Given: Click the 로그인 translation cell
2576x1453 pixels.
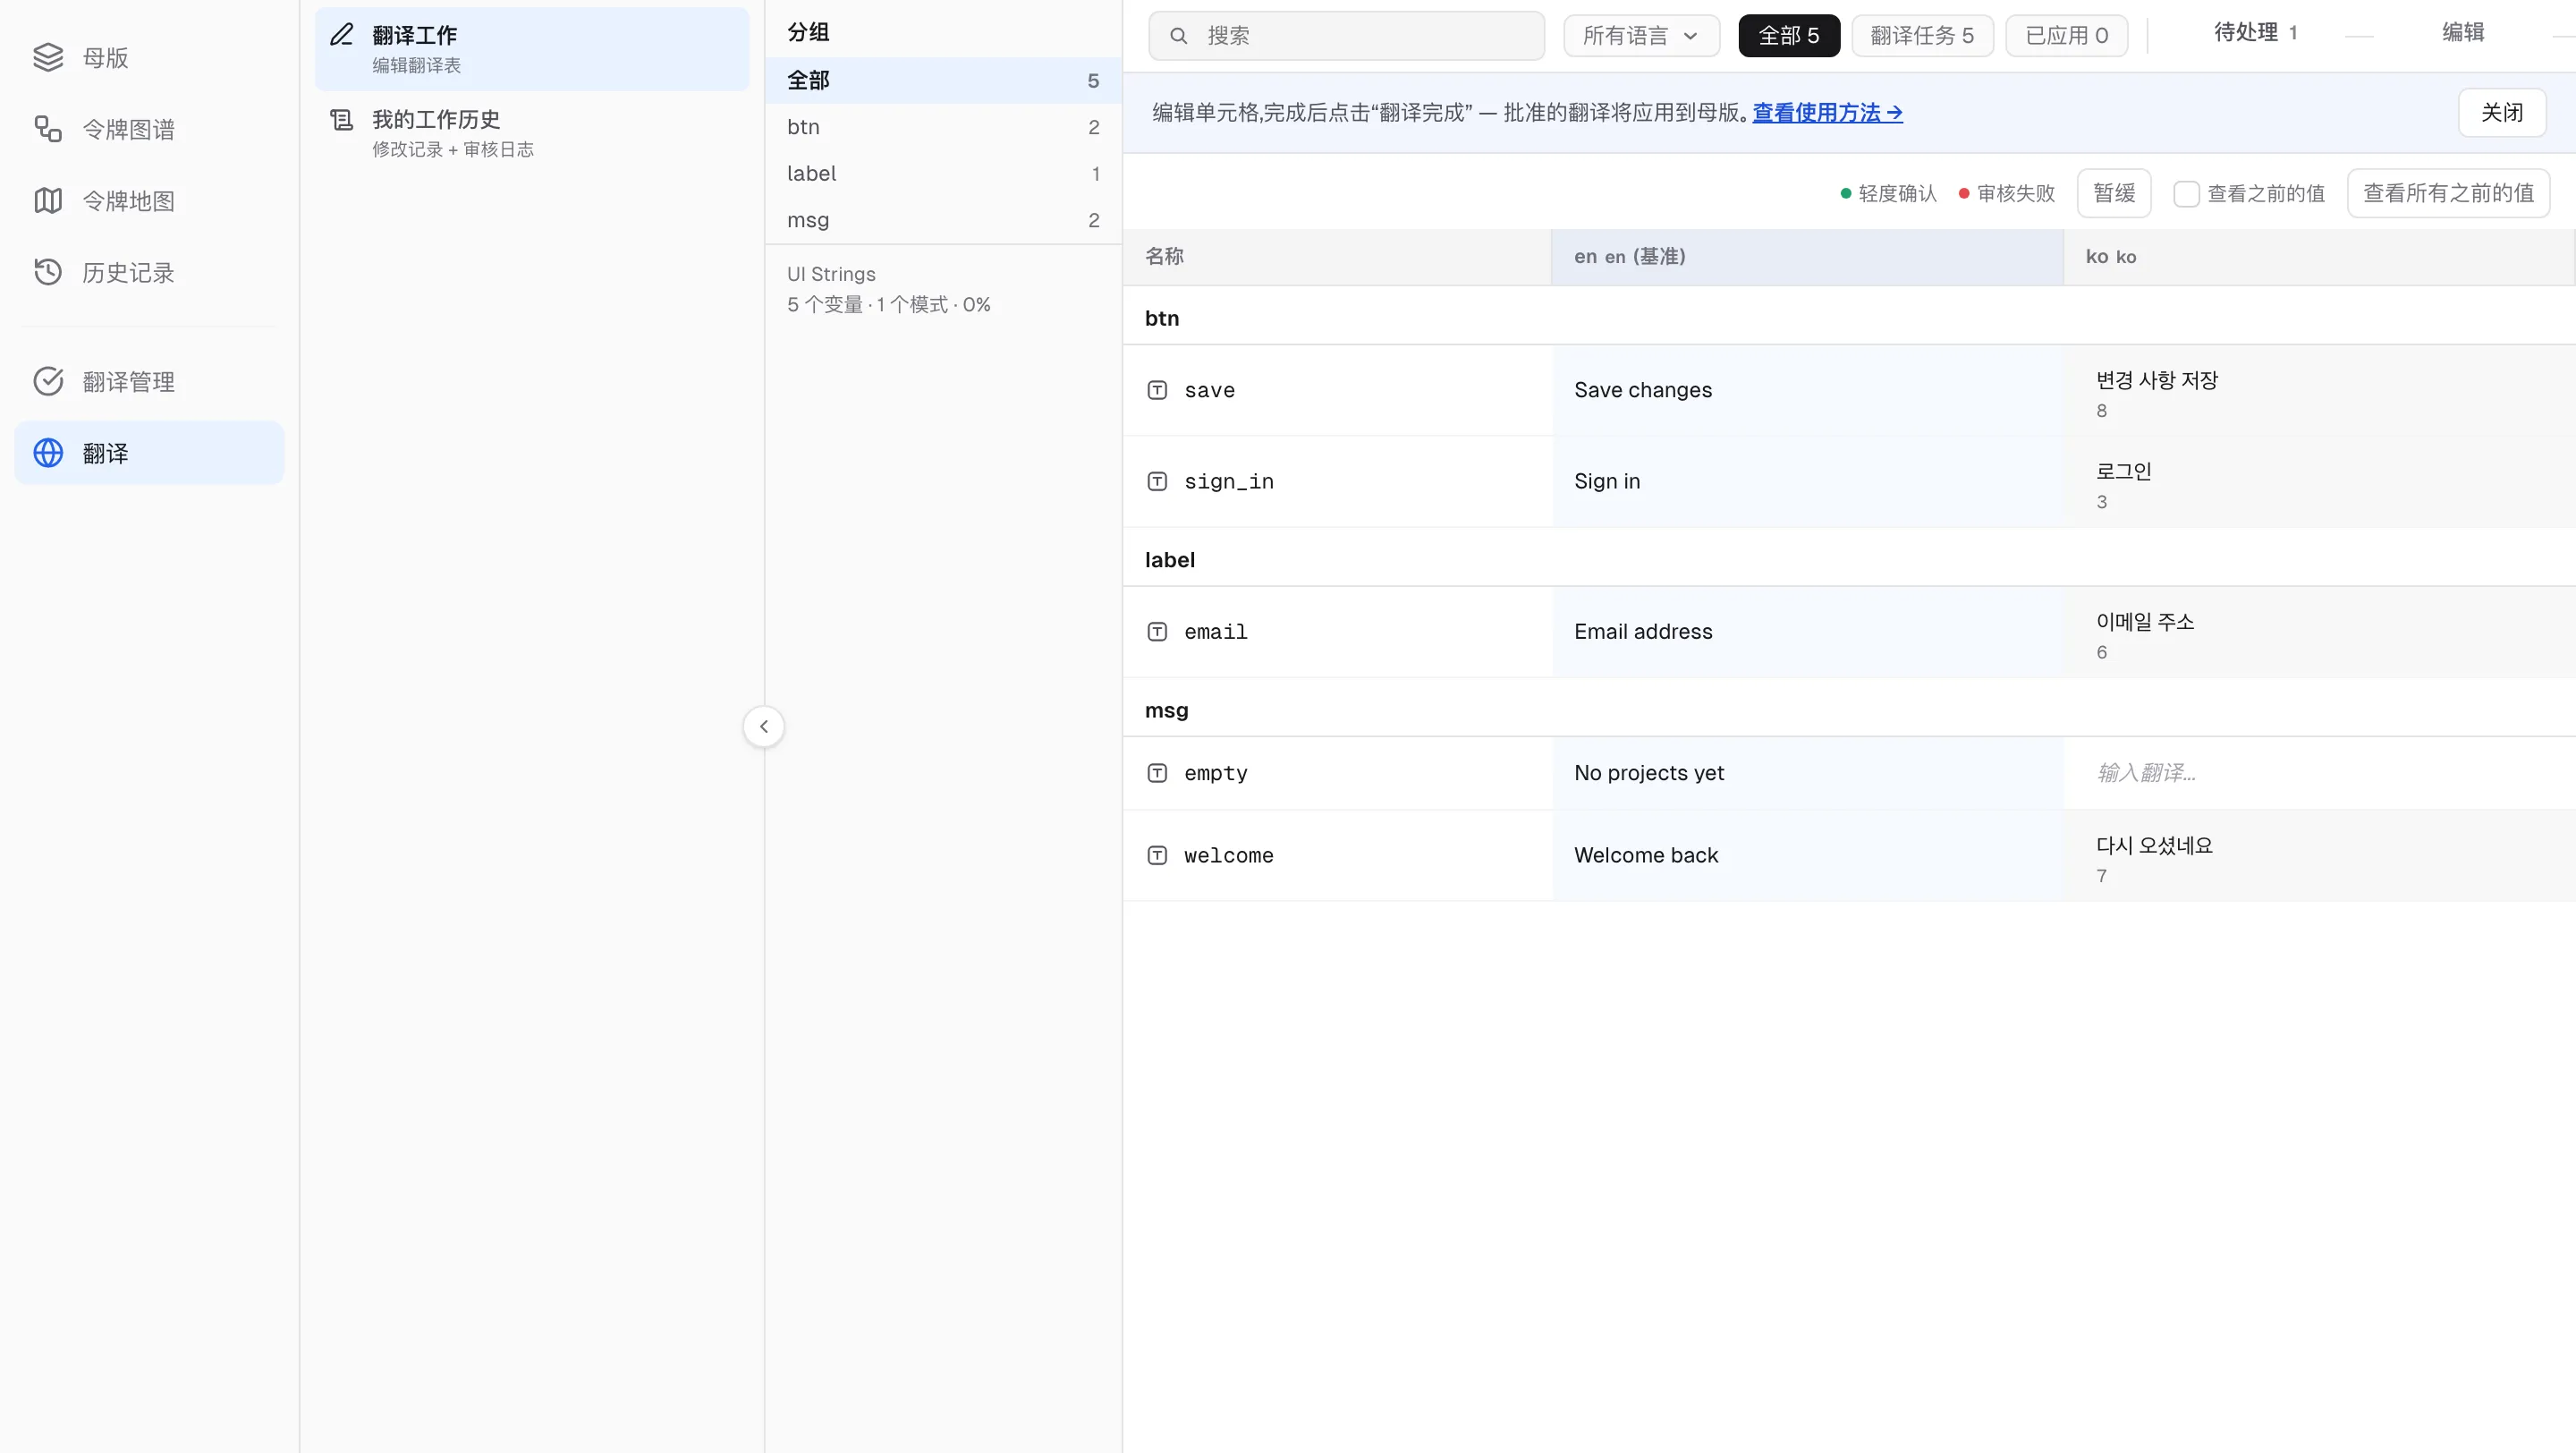Looking at the screenshot, I should [x=2319, y=482].
